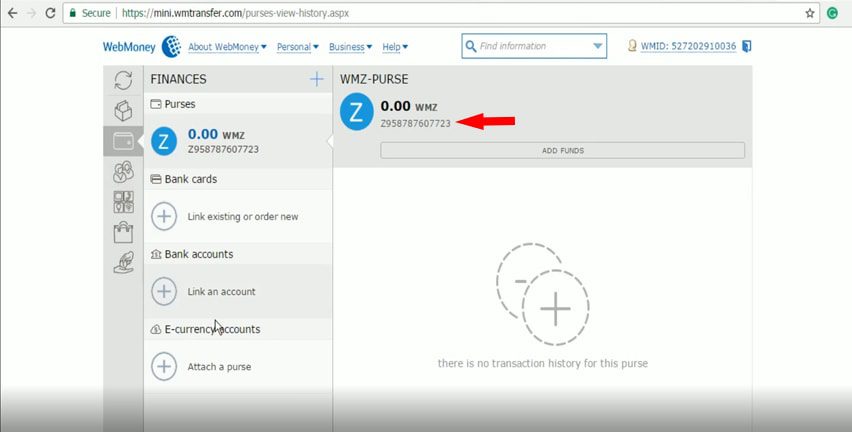
Task: Click the WebMoney globe logo
Action: click(x=171, y=47)
